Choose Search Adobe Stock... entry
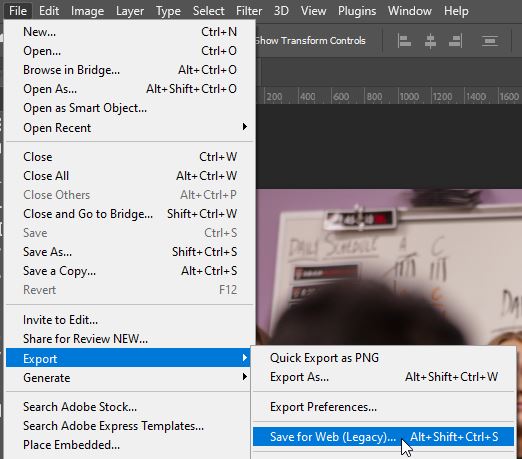Screen dimensions: 522x459 tap(128, 407)
